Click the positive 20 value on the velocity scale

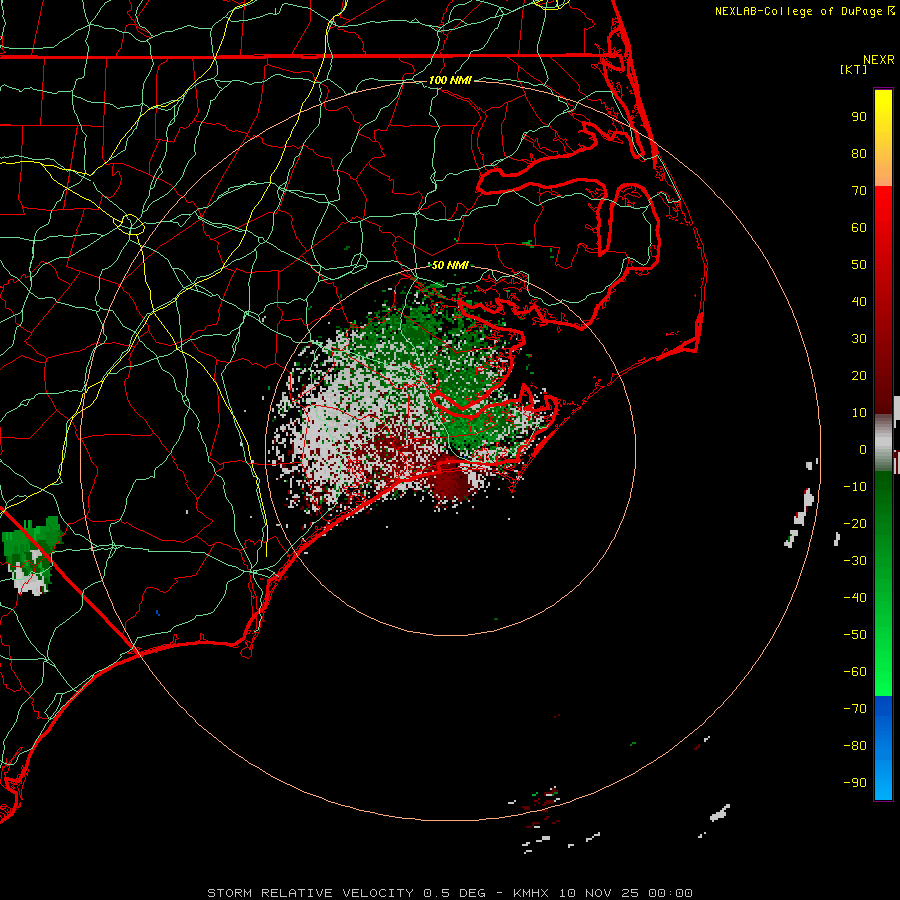[859, 375]
